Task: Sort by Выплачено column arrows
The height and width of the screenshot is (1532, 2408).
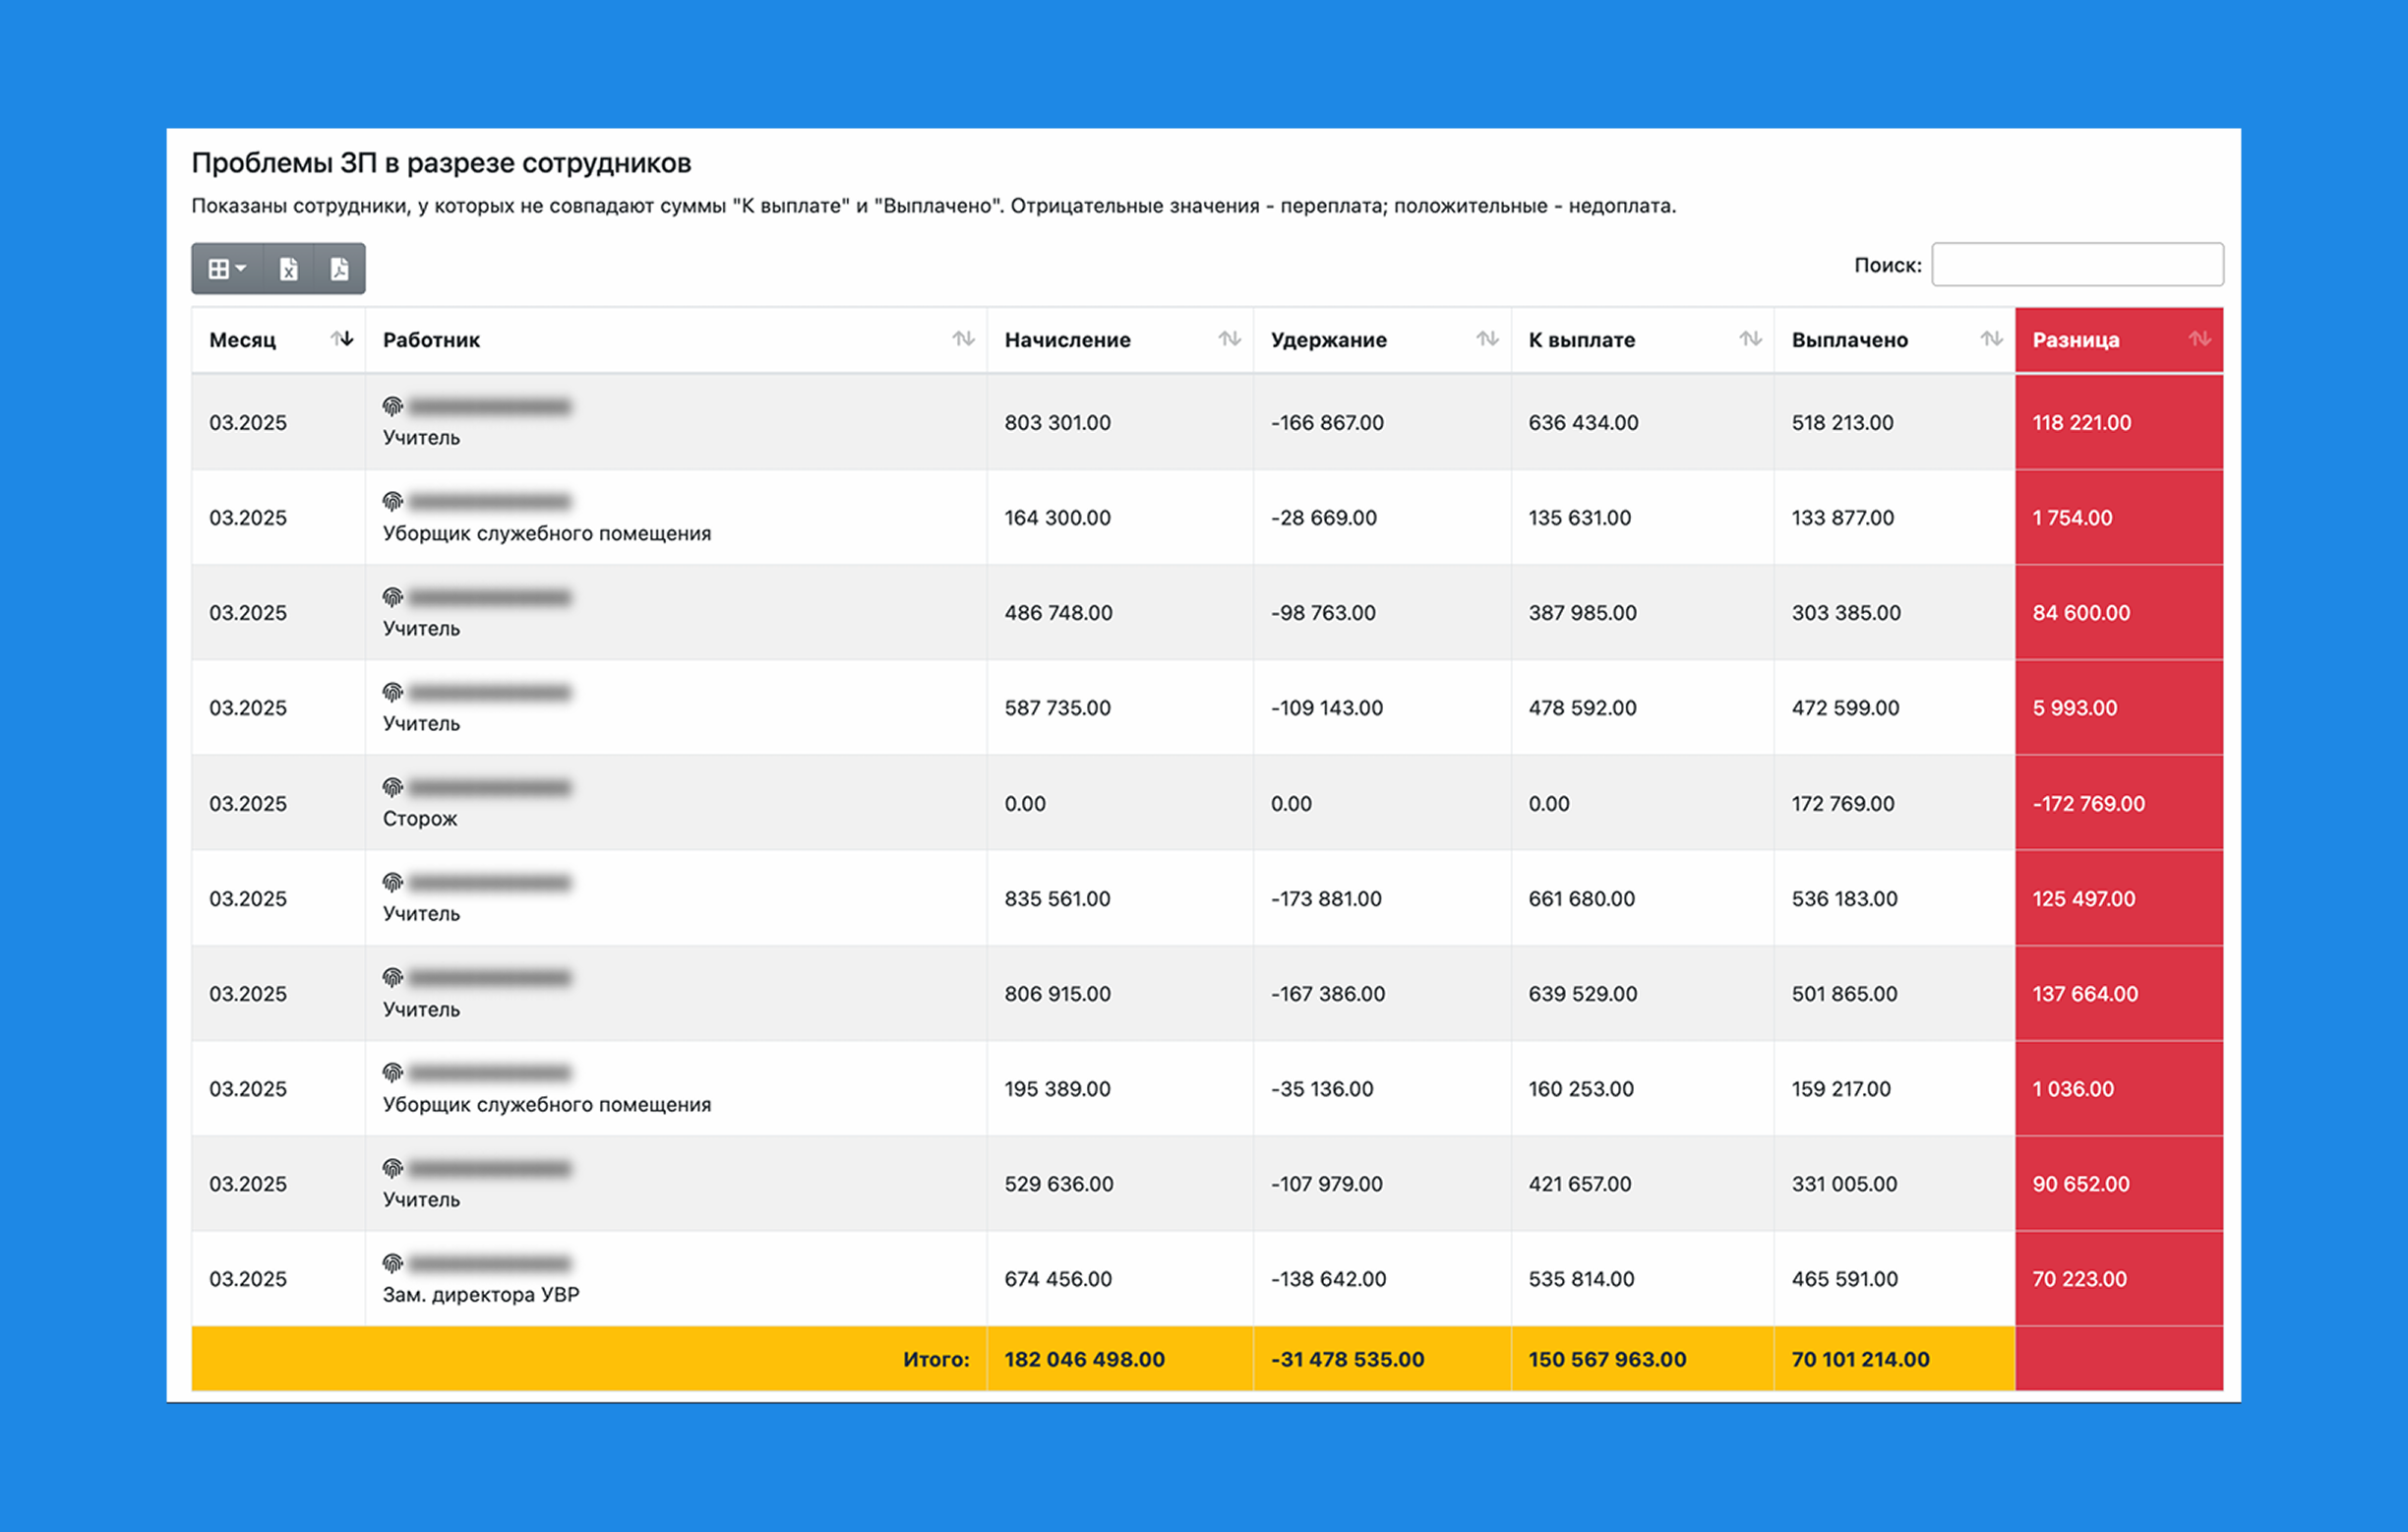Action: point(1990,339)
